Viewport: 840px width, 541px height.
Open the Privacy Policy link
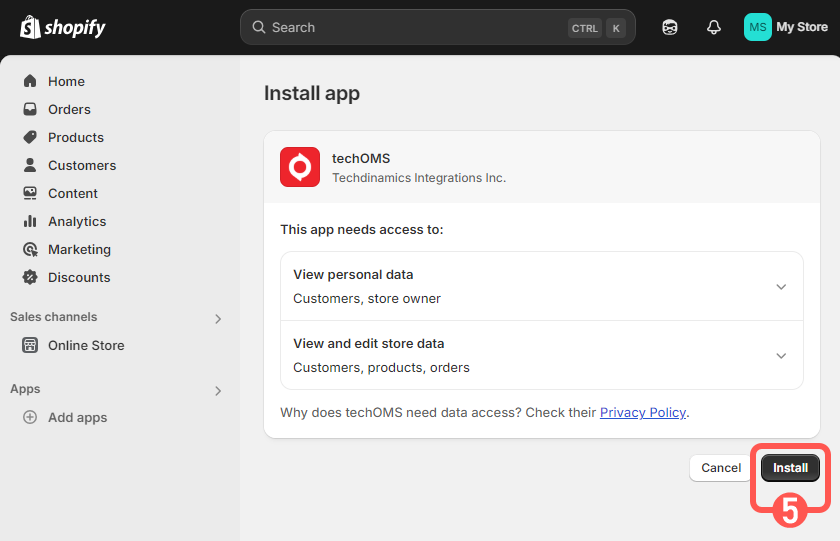[643, 412]
